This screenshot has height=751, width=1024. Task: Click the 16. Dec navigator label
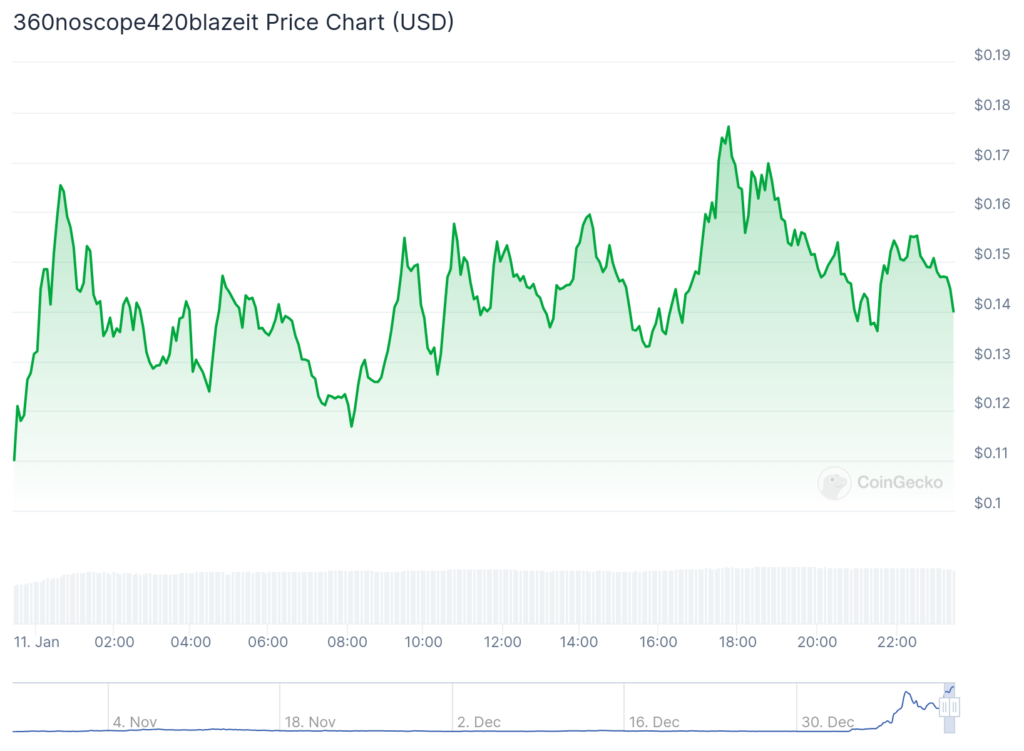(x=654, y=722)
